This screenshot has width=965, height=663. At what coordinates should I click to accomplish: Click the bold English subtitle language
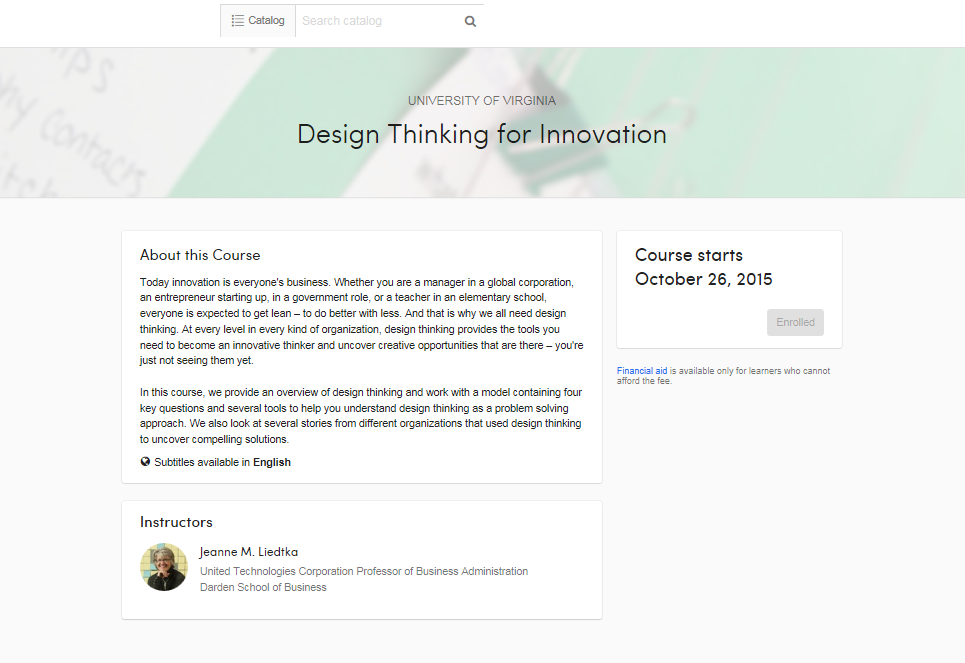(x=272, y=462)
